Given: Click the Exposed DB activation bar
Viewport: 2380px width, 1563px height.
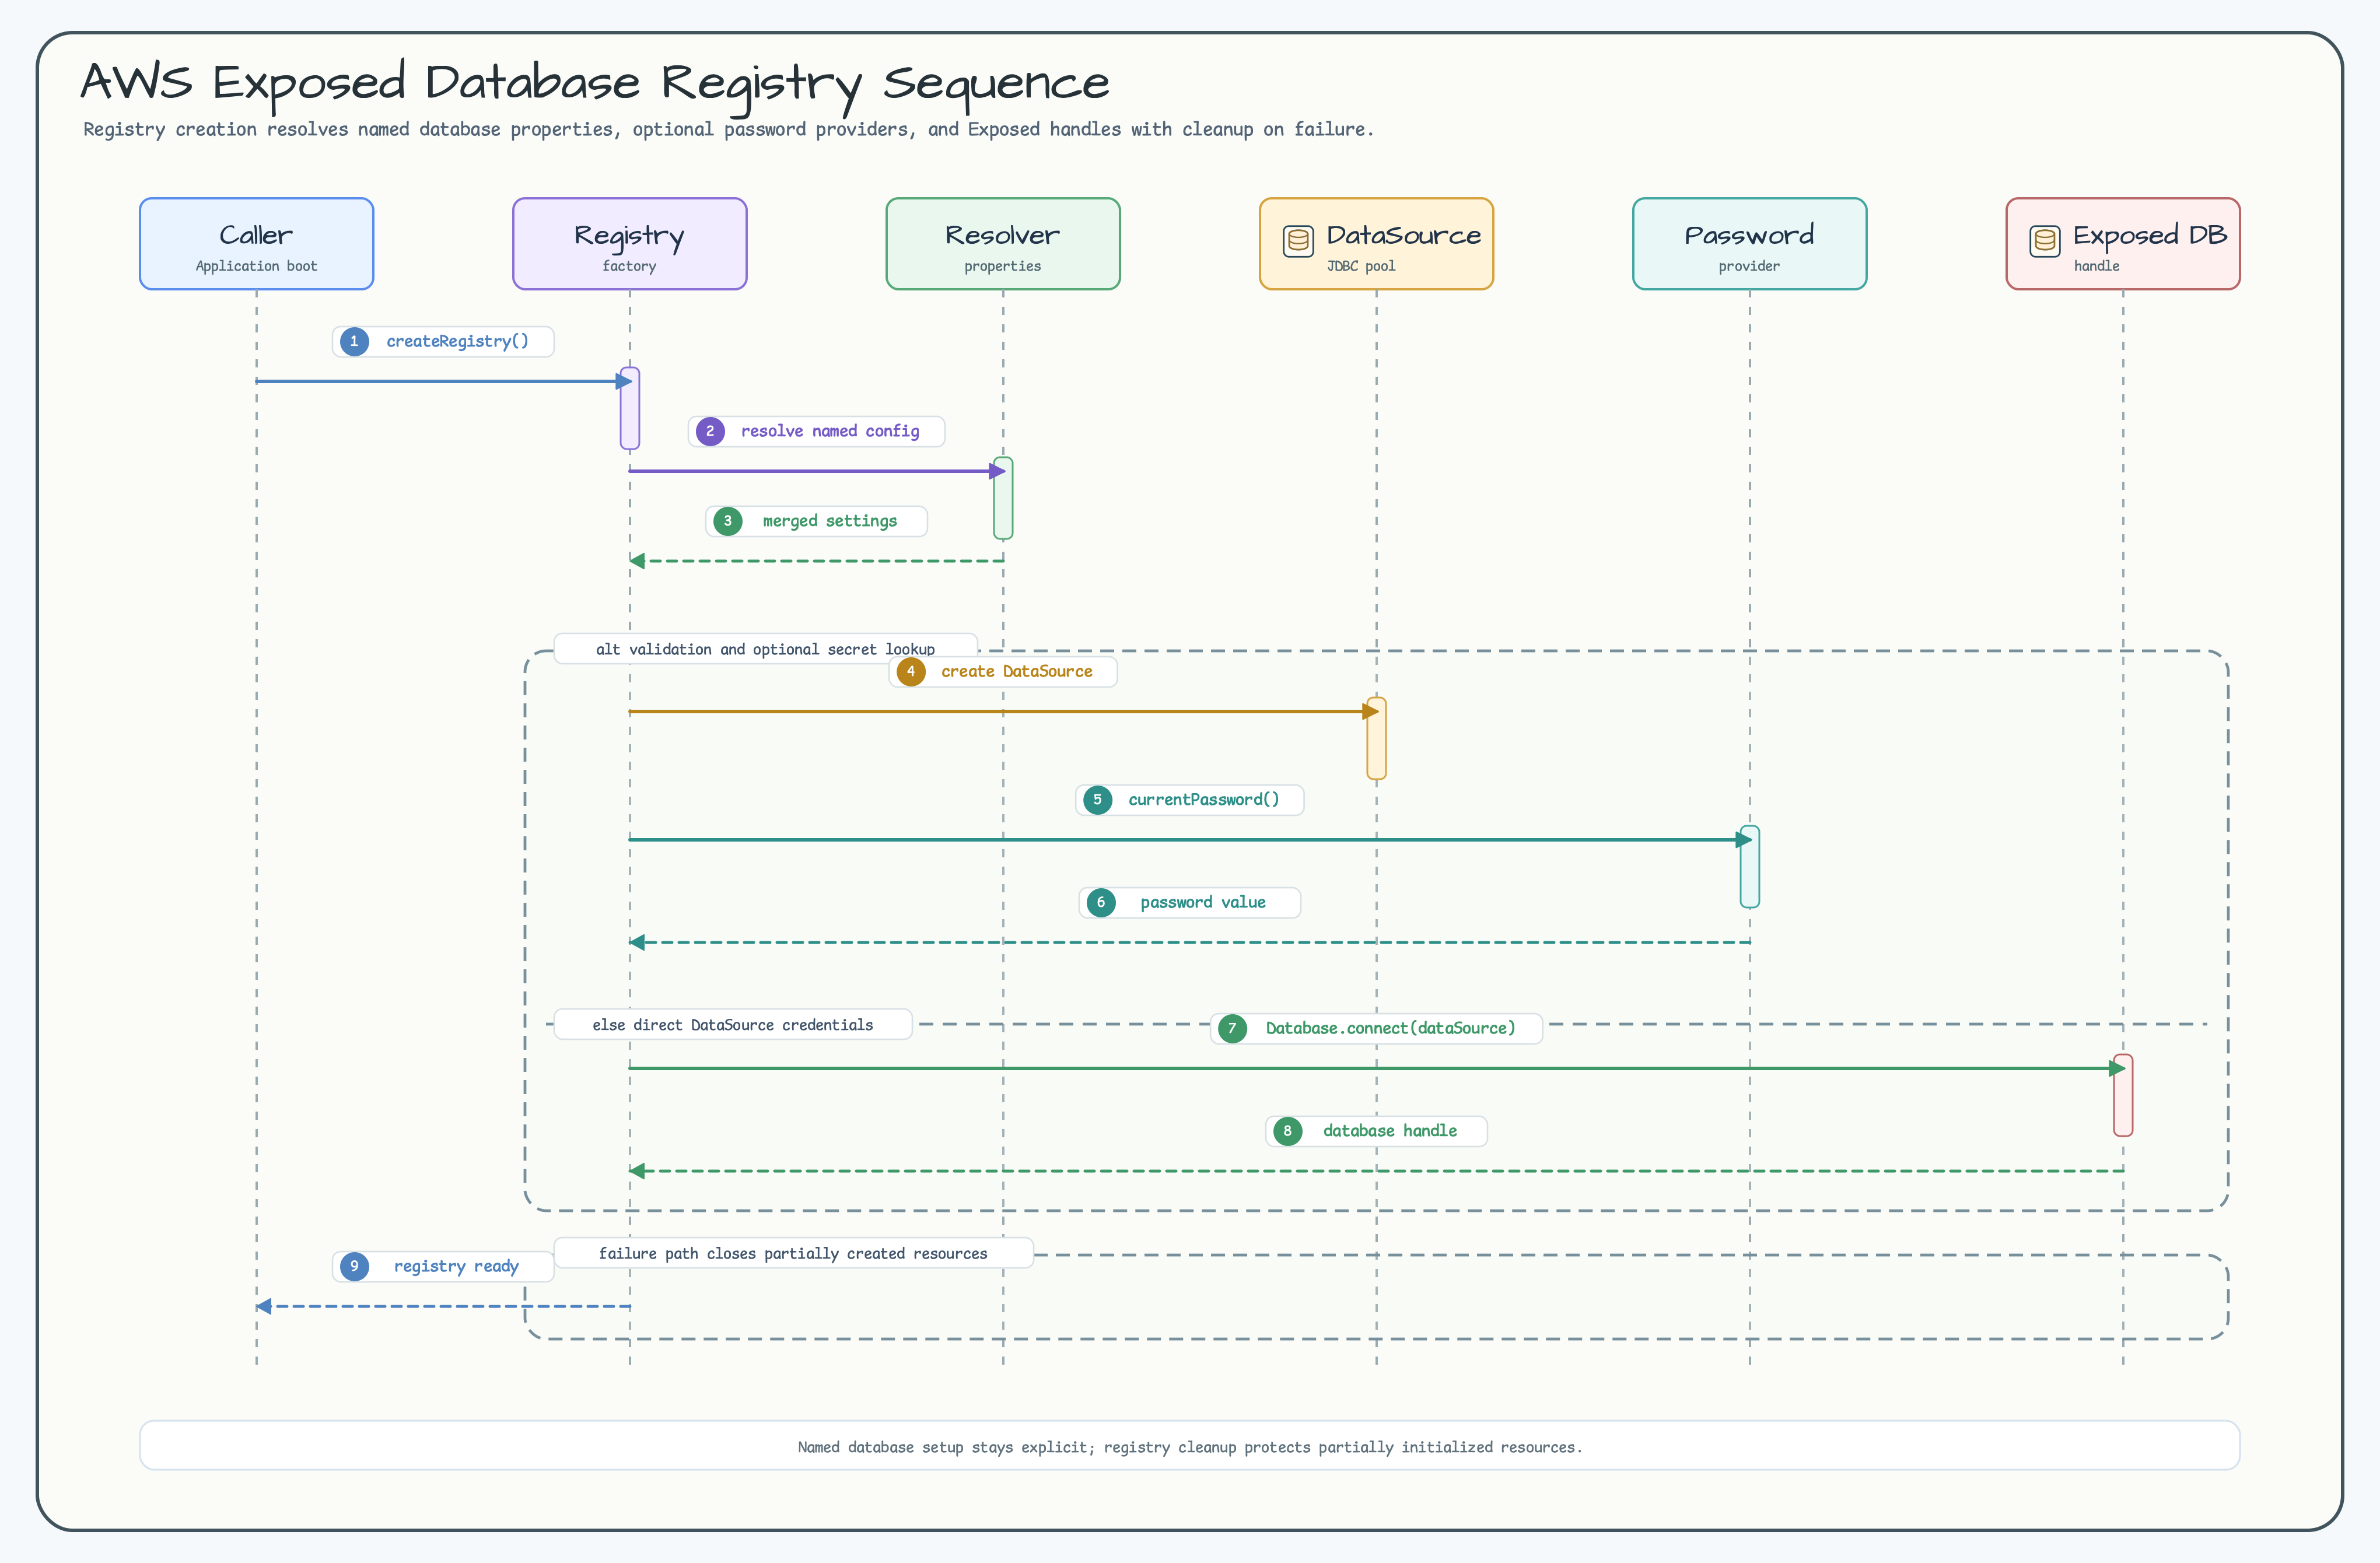Looking at the screenshot, I should [x=2123, y=1096].
